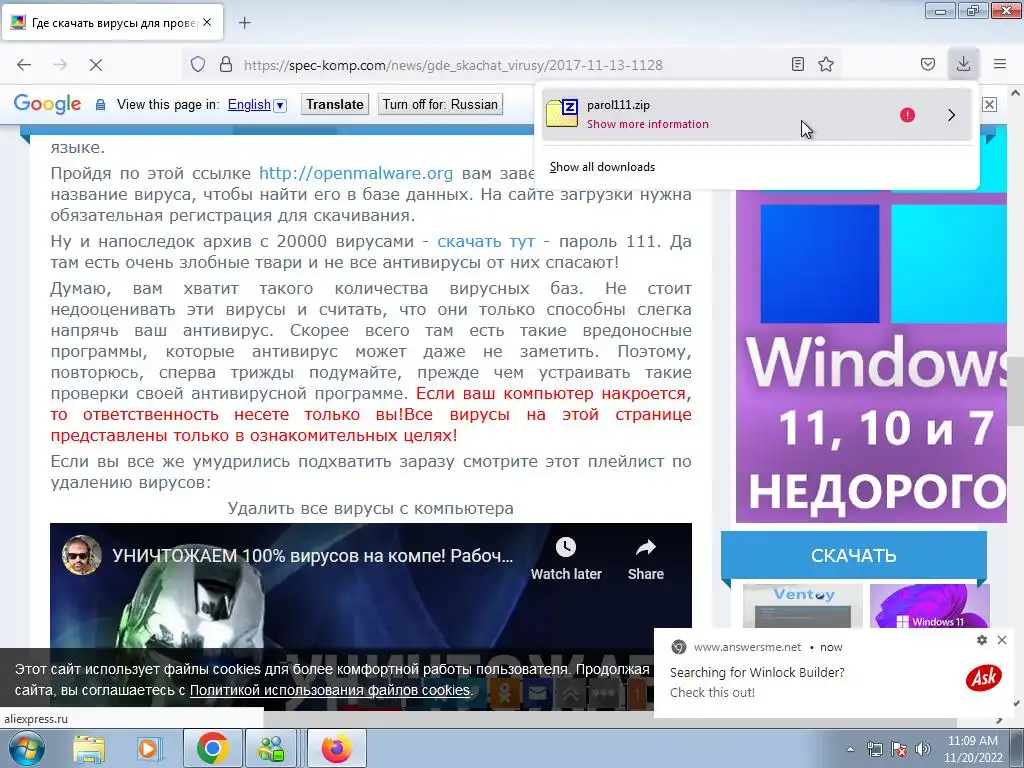1024x768 pixels.
Task: Open the Windows 11 thumbnail
Action: point(929,606)
